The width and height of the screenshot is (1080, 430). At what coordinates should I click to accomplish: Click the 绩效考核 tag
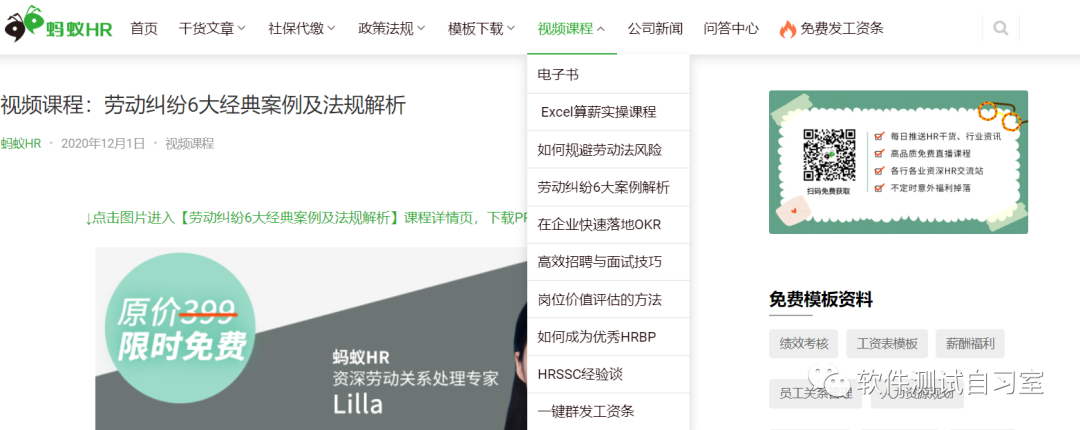click(x=804, y=343)
